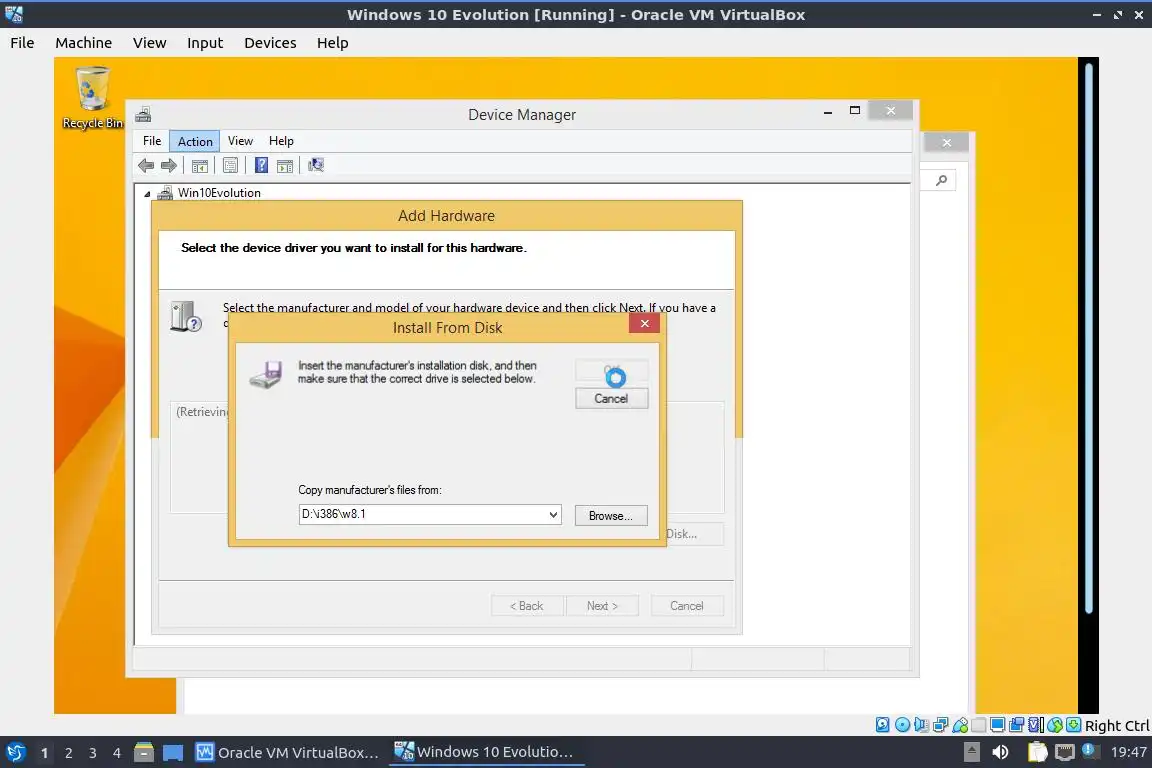The image size is (1152, 768).
Task: Click the host taskbar network connection icon
Action: pos(1065,752)
